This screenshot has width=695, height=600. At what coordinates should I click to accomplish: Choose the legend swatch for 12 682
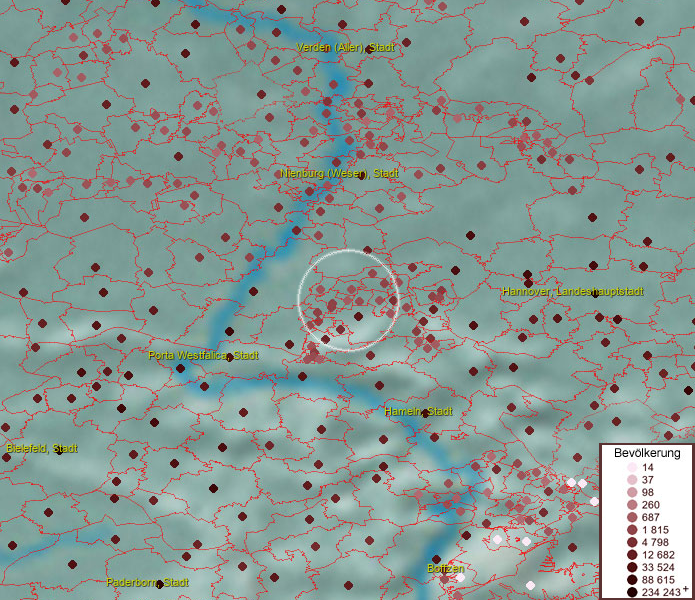(632, 555)
